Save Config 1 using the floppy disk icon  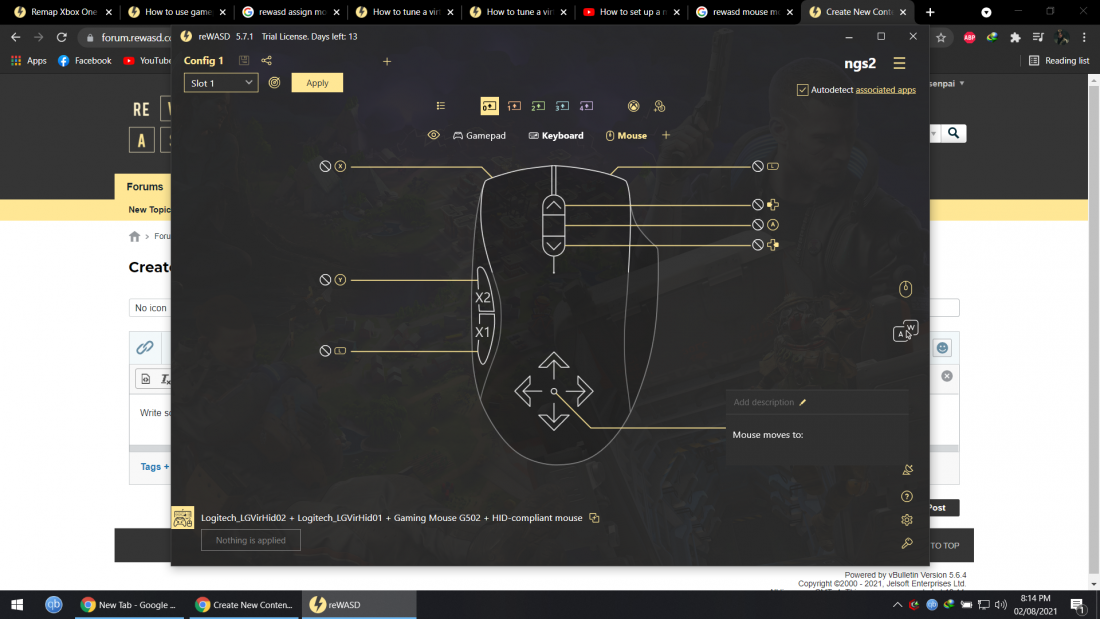click(244, 60)
